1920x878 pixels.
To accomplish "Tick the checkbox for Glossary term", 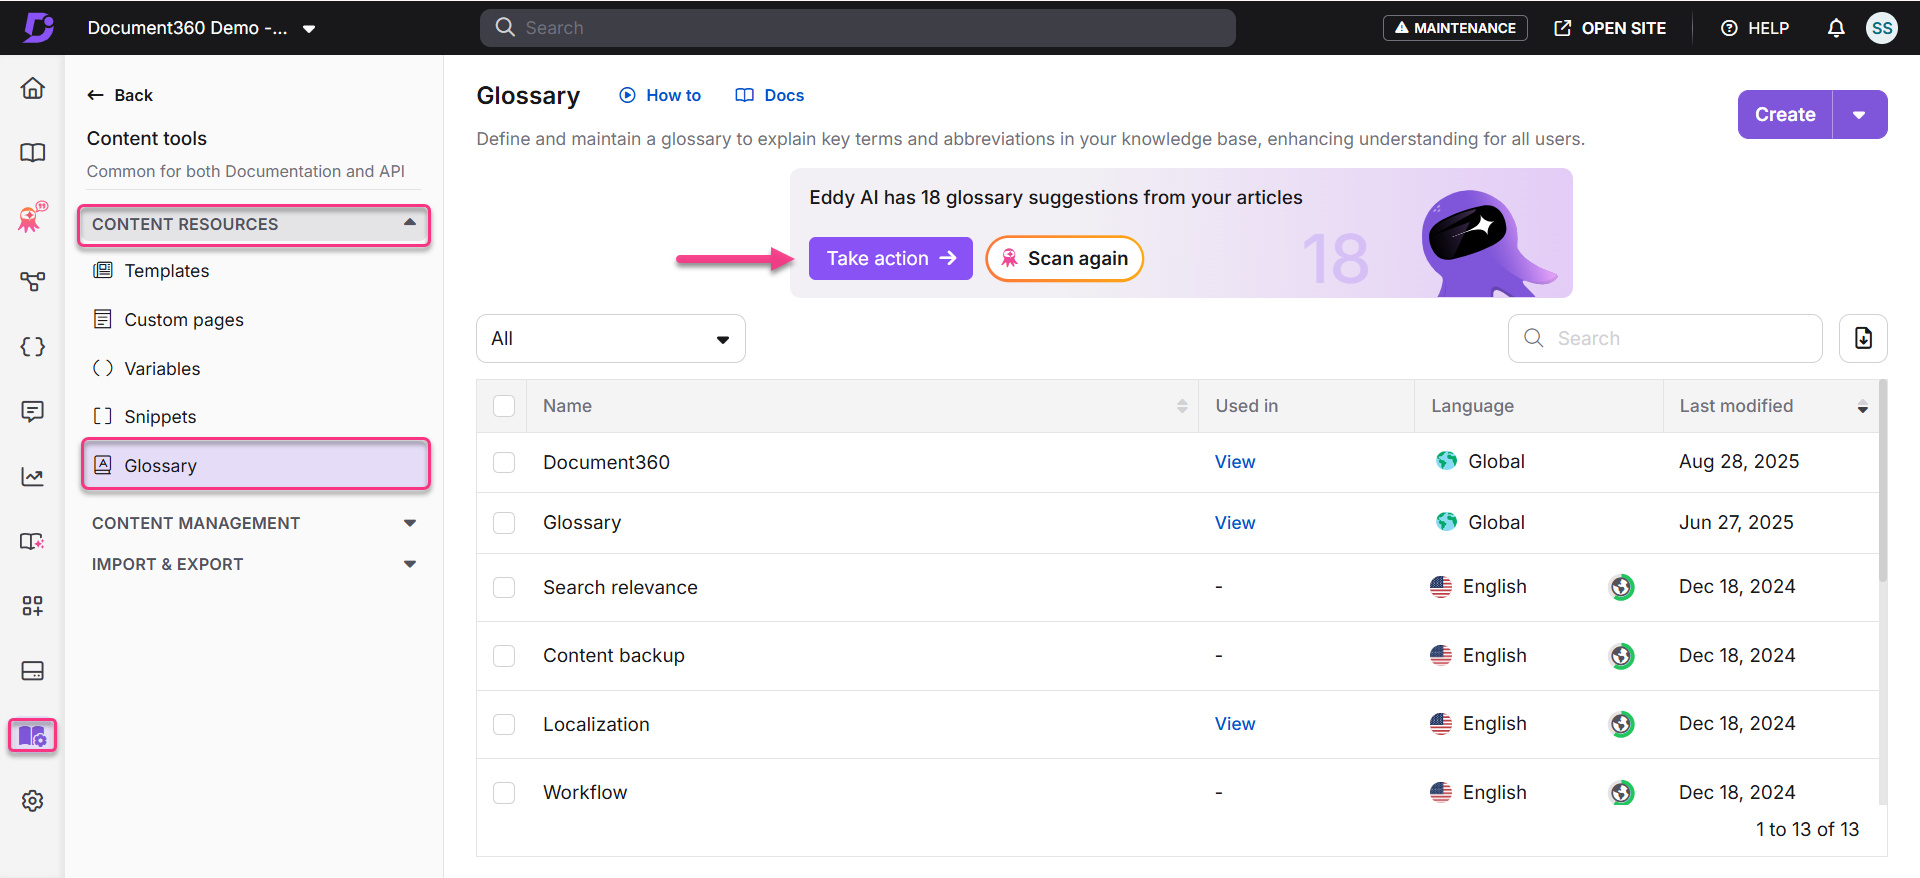I will (x=504, y=523).
